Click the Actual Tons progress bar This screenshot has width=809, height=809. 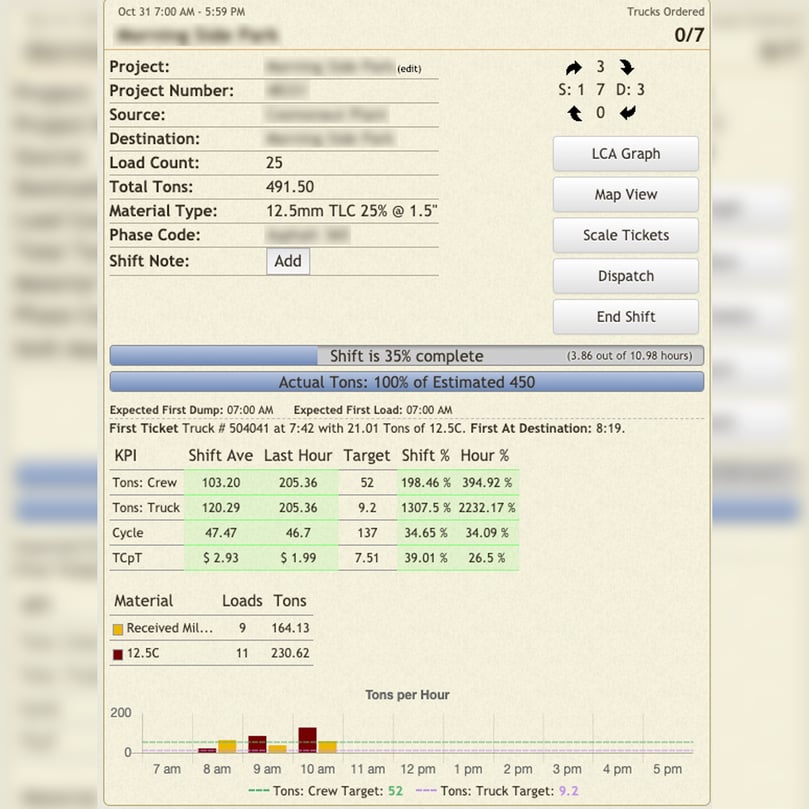point(406,382)
